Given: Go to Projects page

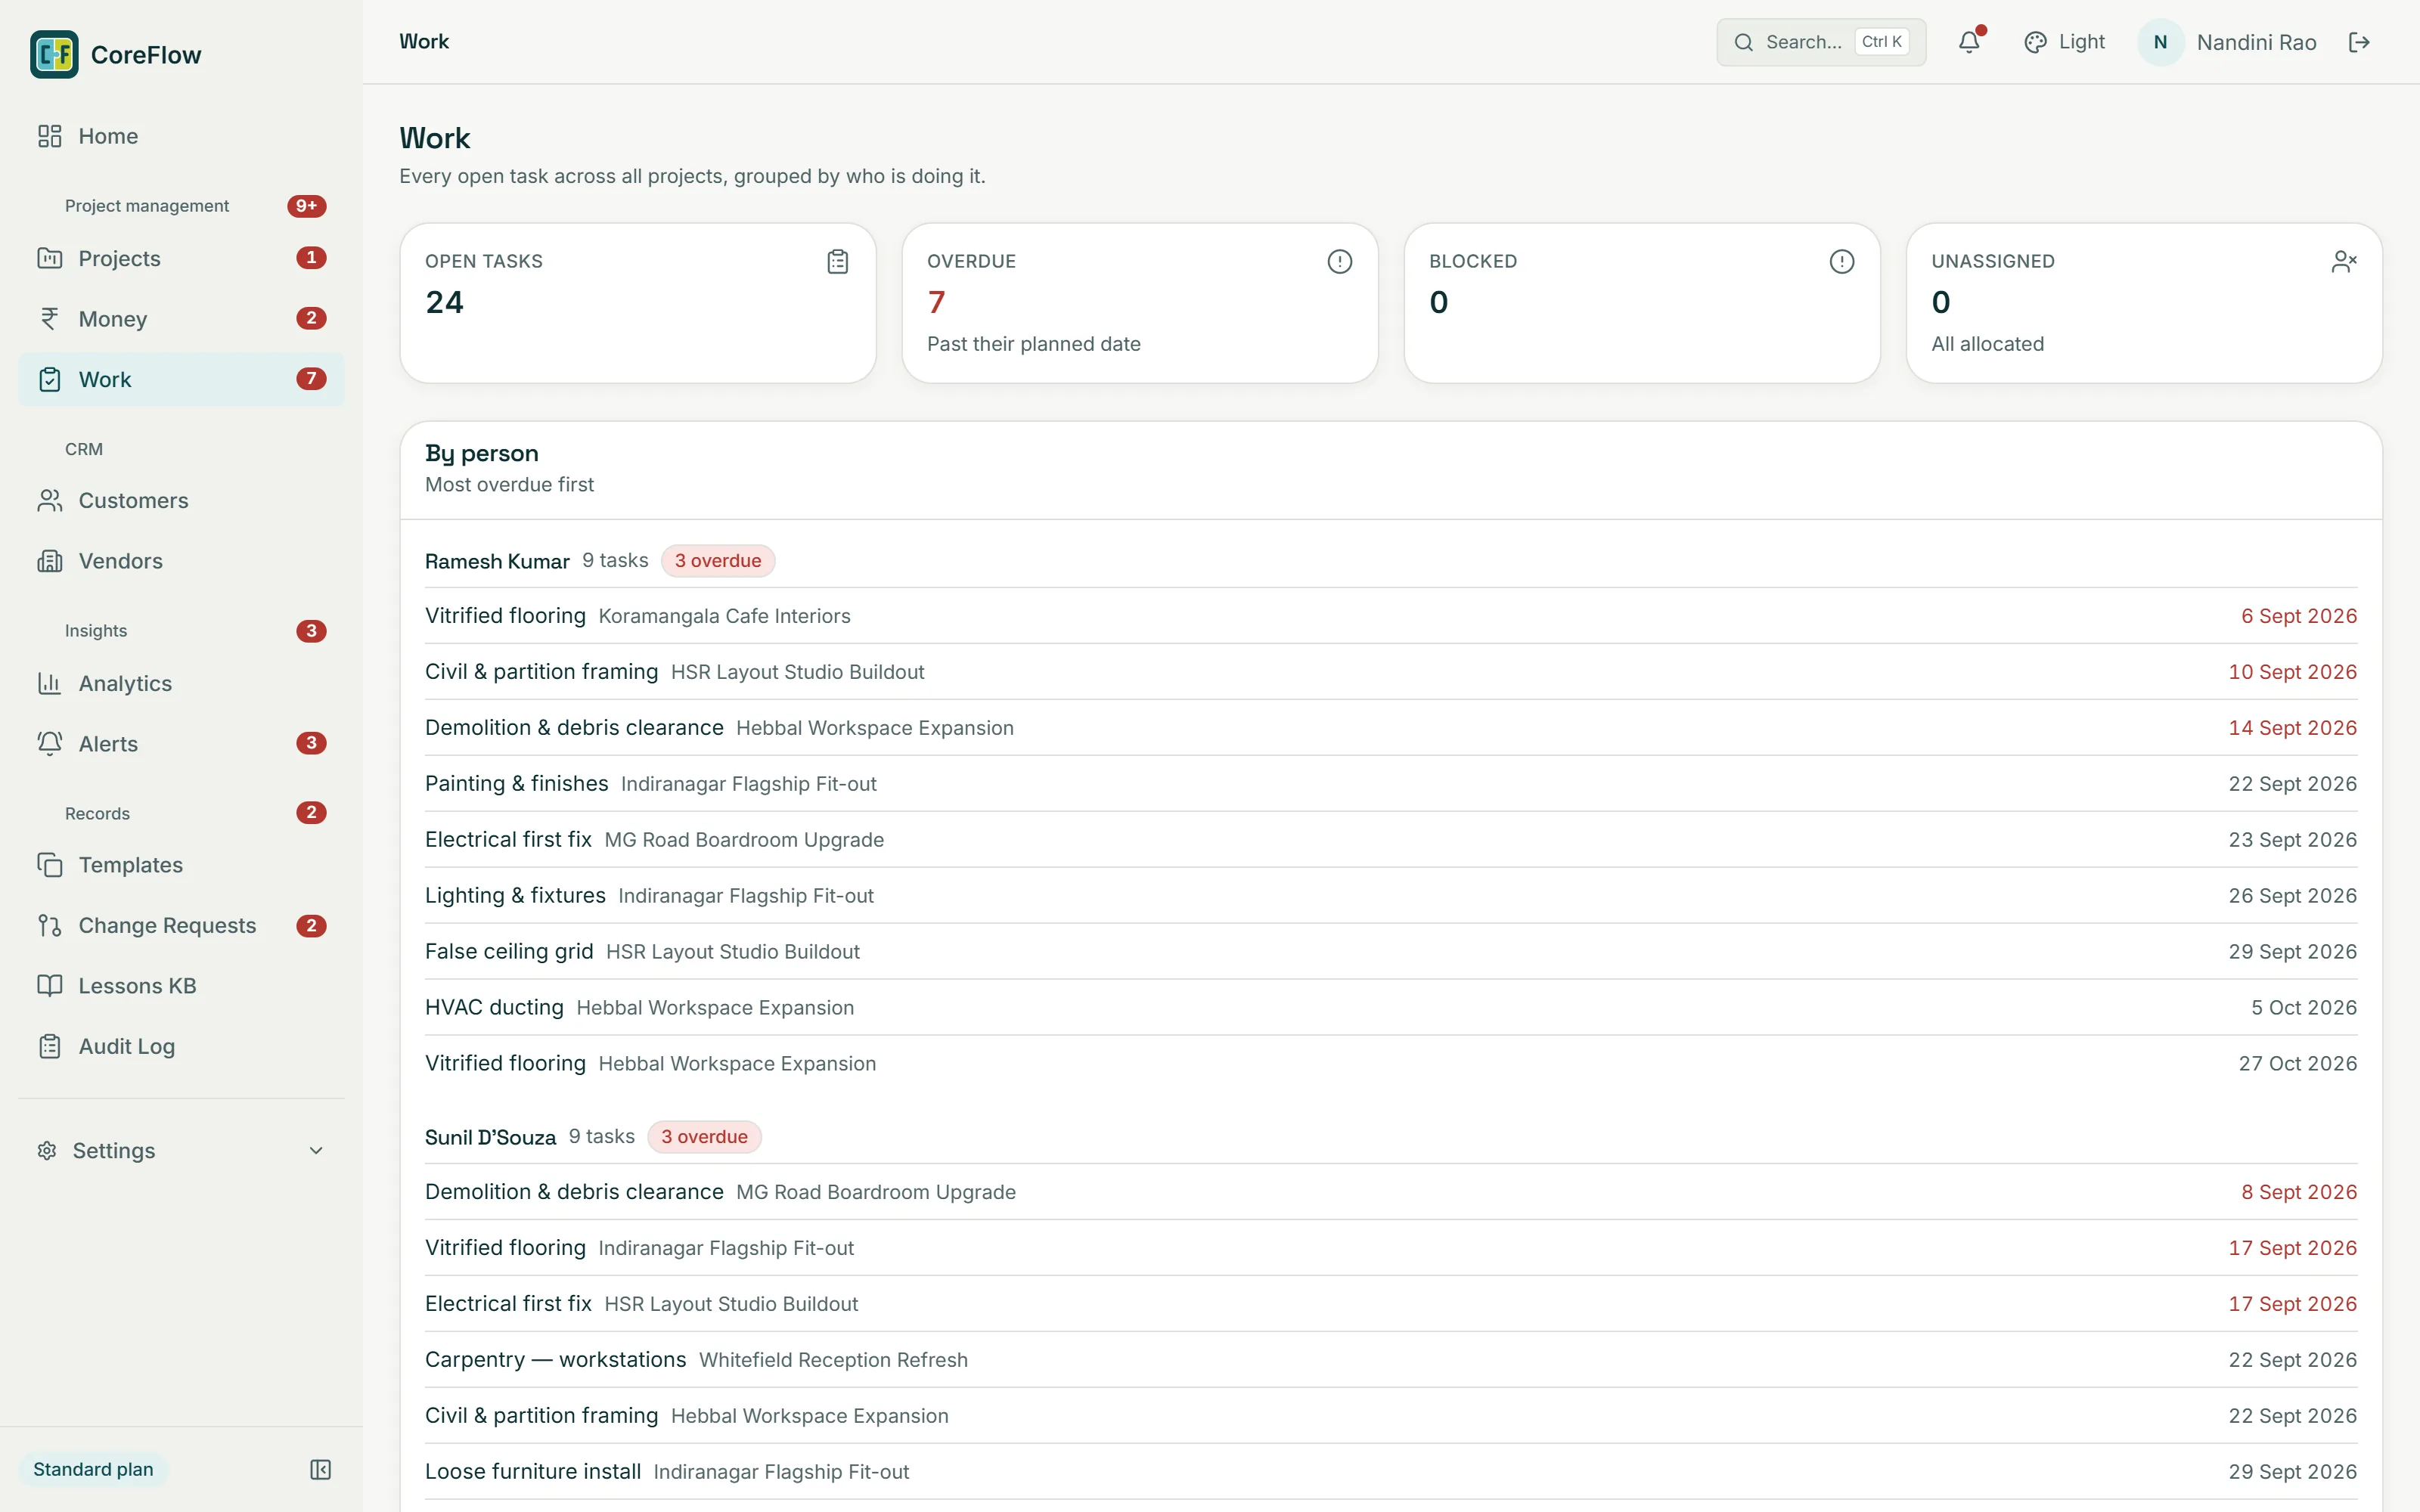Looking at the screenshot, I should tap(181, 258).
